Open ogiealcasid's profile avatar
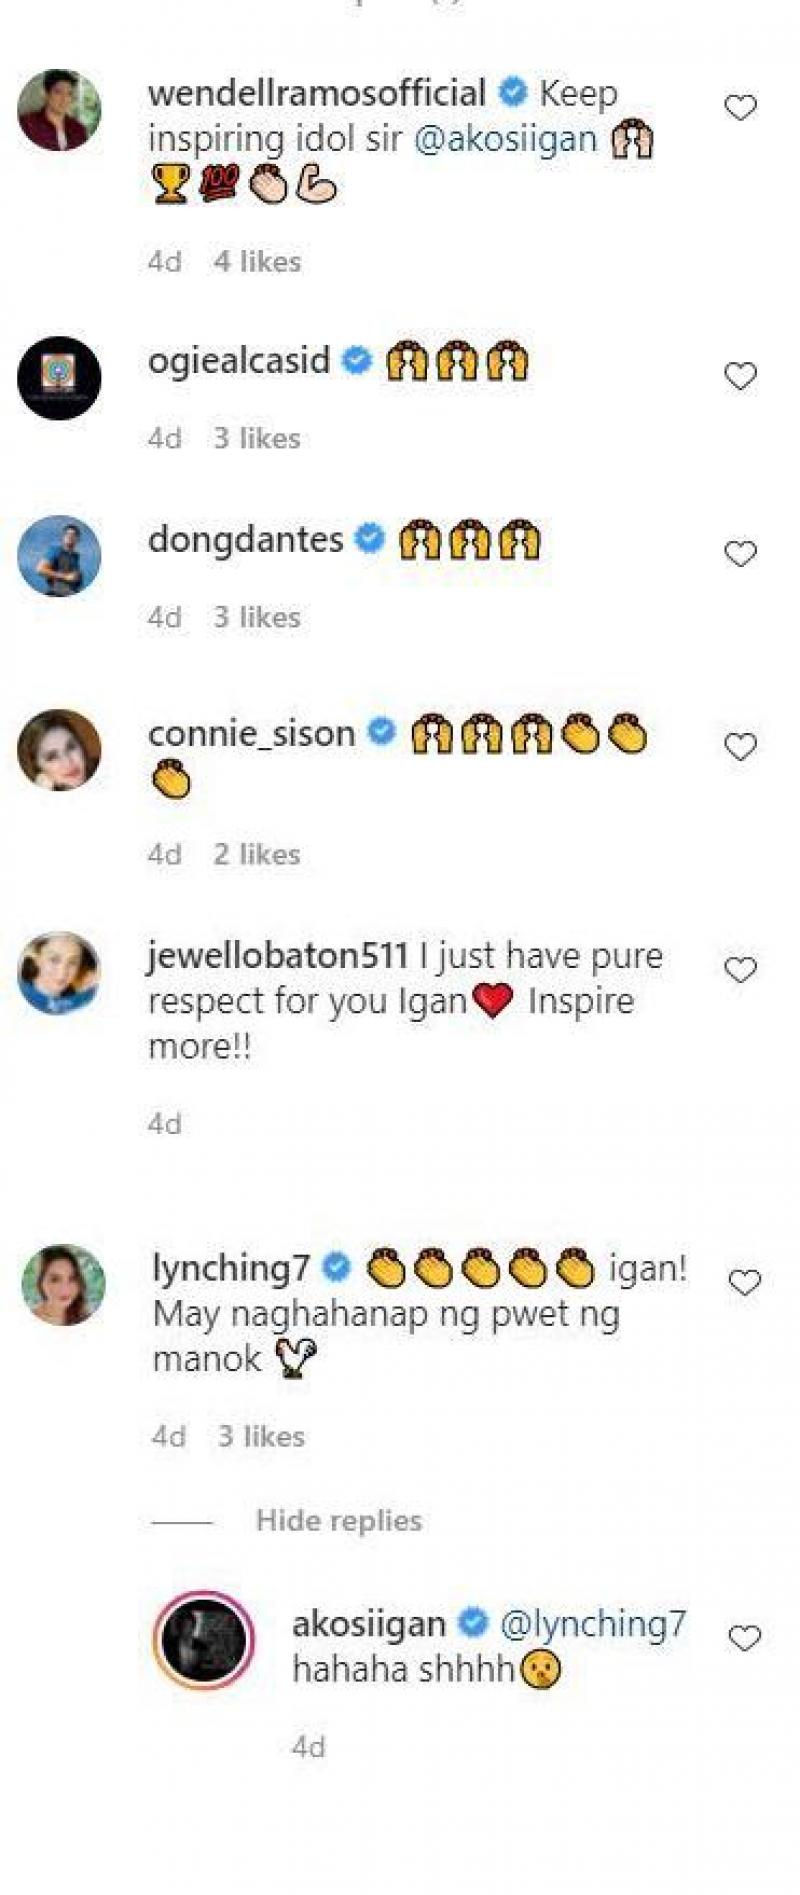The width and height of the screenshot is (800, 1895). [x=60, y=378]
